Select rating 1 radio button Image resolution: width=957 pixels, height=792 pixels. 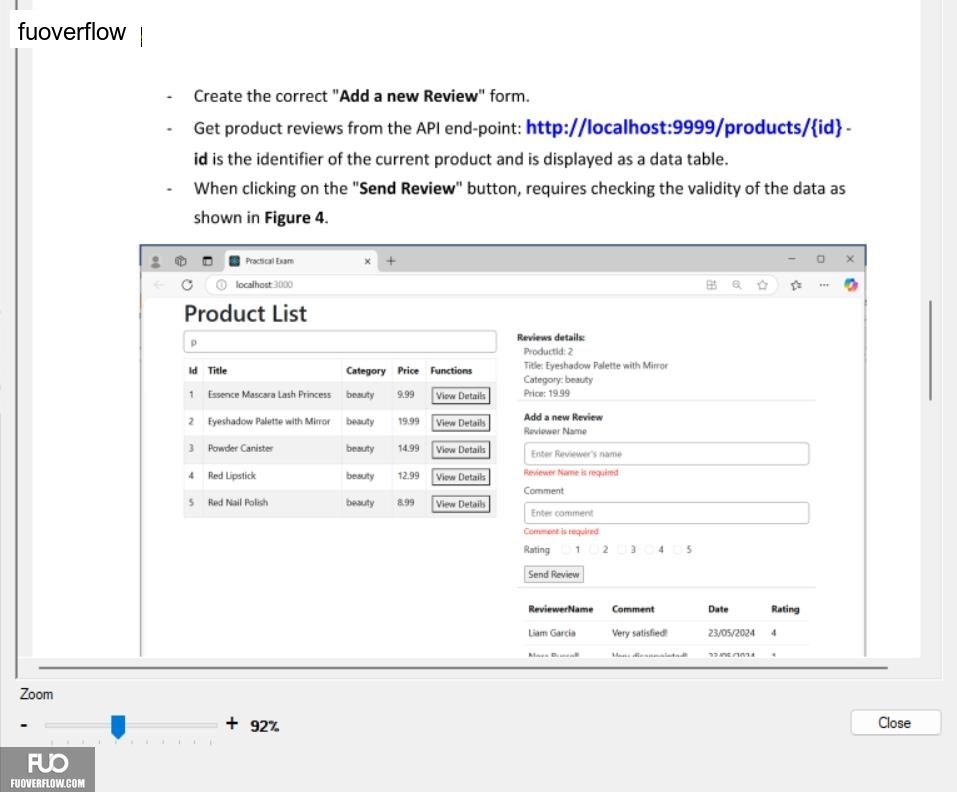click(566, 550)
